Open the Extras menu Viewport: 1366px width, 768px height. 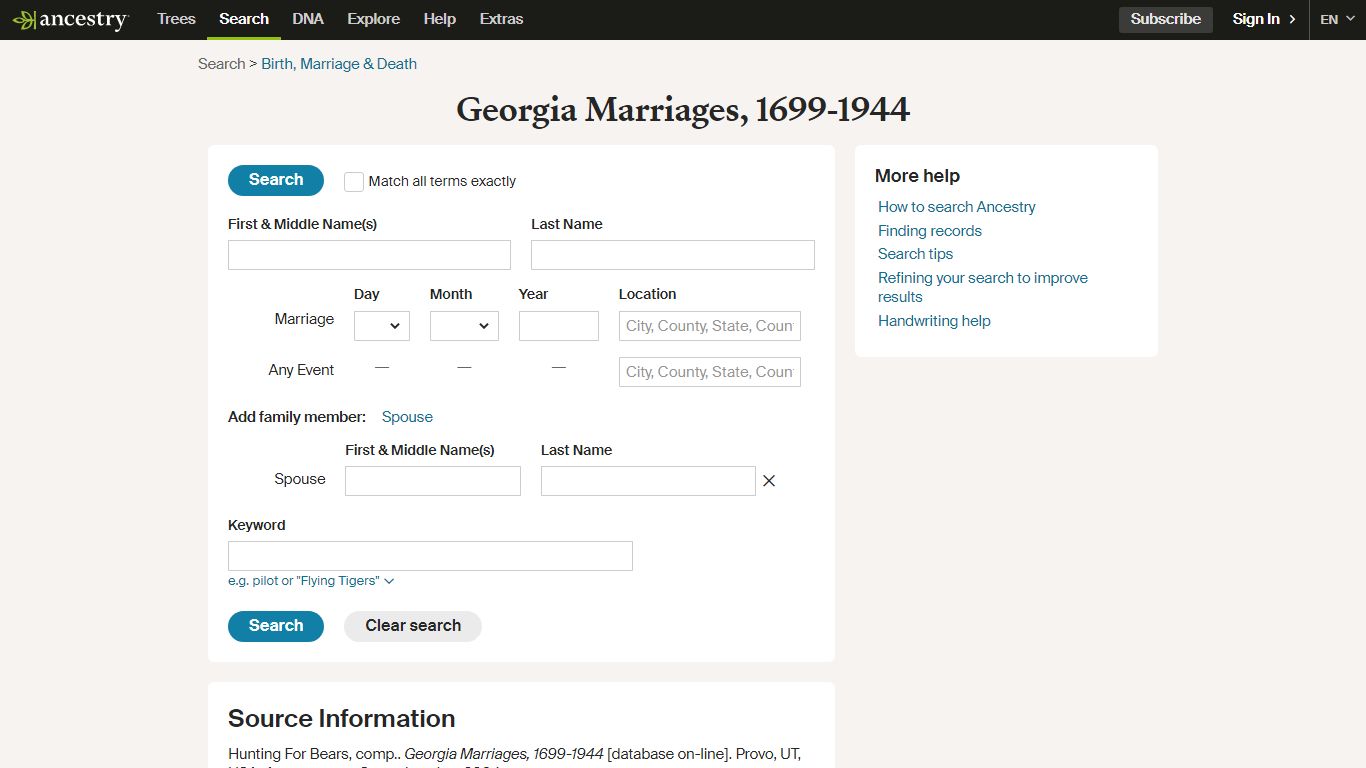pyautogui.click(x=501, y=19)
